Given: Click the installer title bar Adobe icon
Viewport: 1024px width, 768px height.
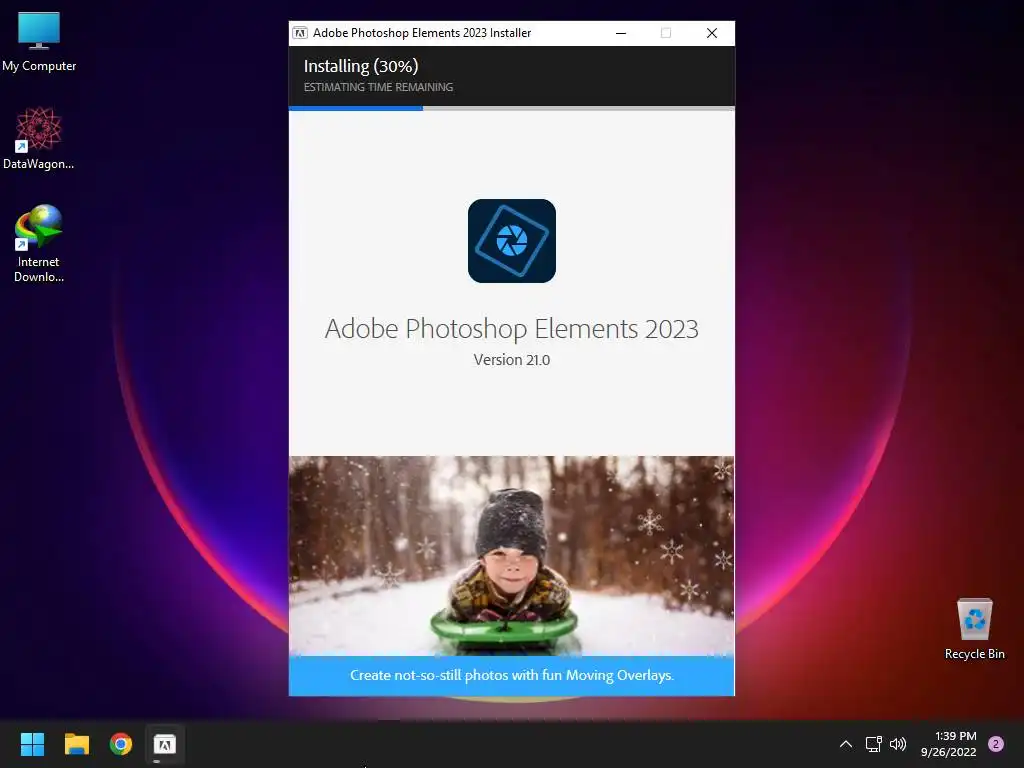Looking at the screenshot, I should click(300, 33).
